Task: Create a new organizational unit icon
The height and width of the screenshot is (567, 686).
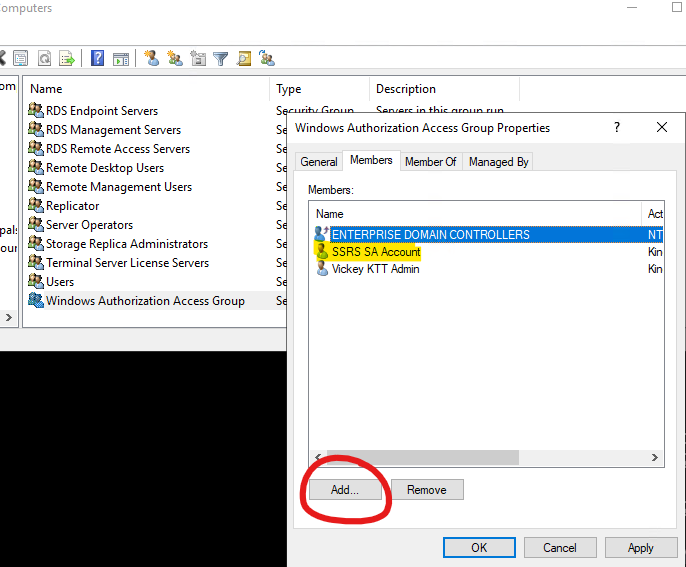Action: (198, 58)
